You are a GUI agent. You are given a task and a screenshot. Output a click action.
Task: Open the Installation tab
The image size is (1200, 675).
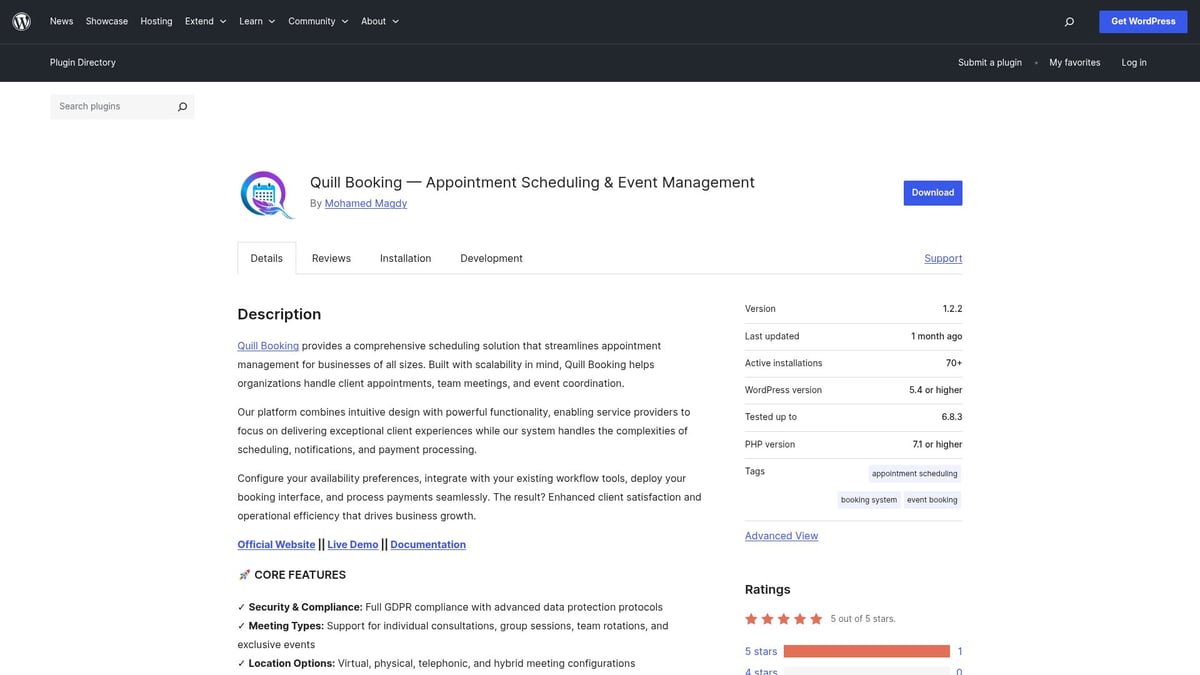coord(405,258)
